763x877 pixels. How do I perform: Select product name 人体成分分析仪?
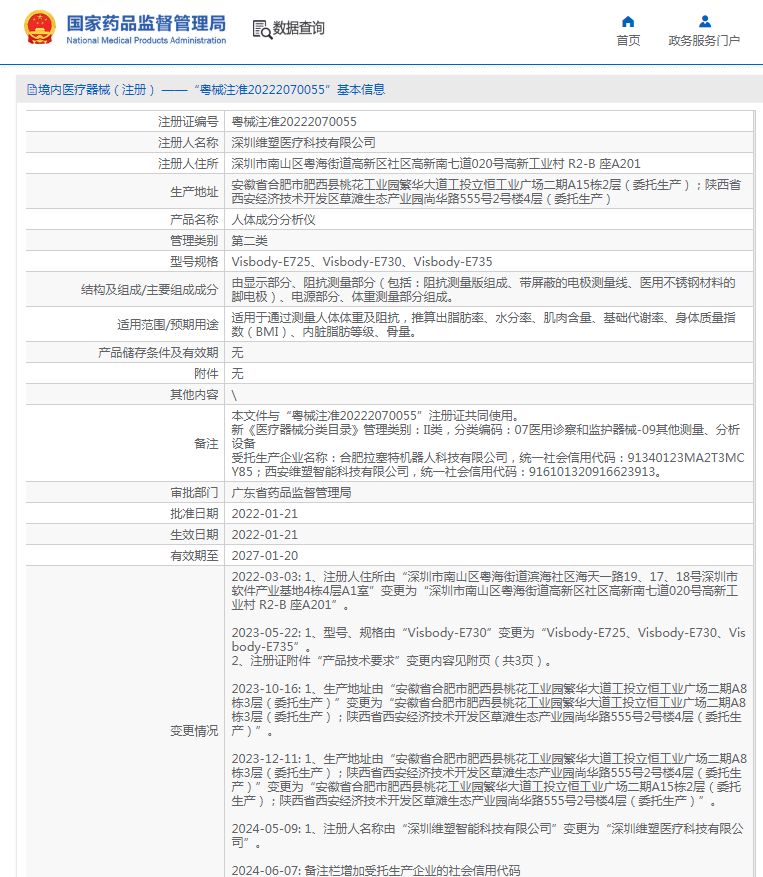[x=274, y=219]
